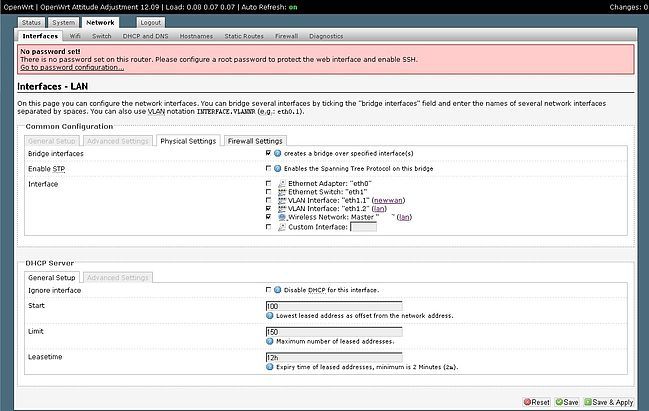This screenshot has height=411, width=649.
Task: Click the Wireless Network Master icon
Action: (x=282, y=217)
